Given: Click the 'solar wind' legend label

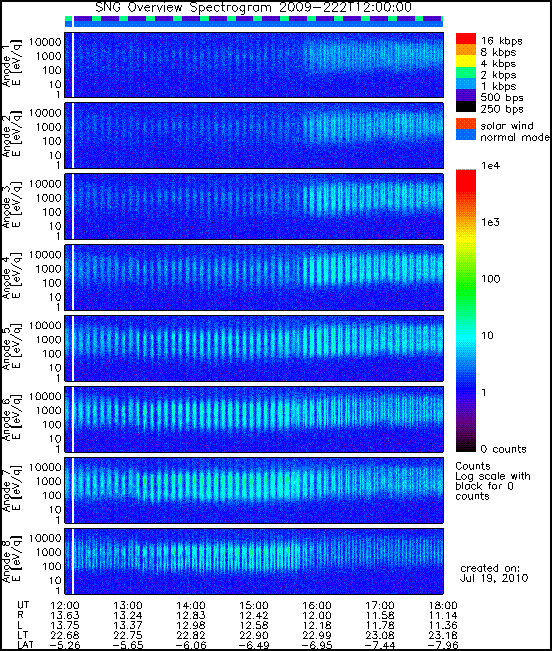Looking at the screenshot, I should (507, 126).
